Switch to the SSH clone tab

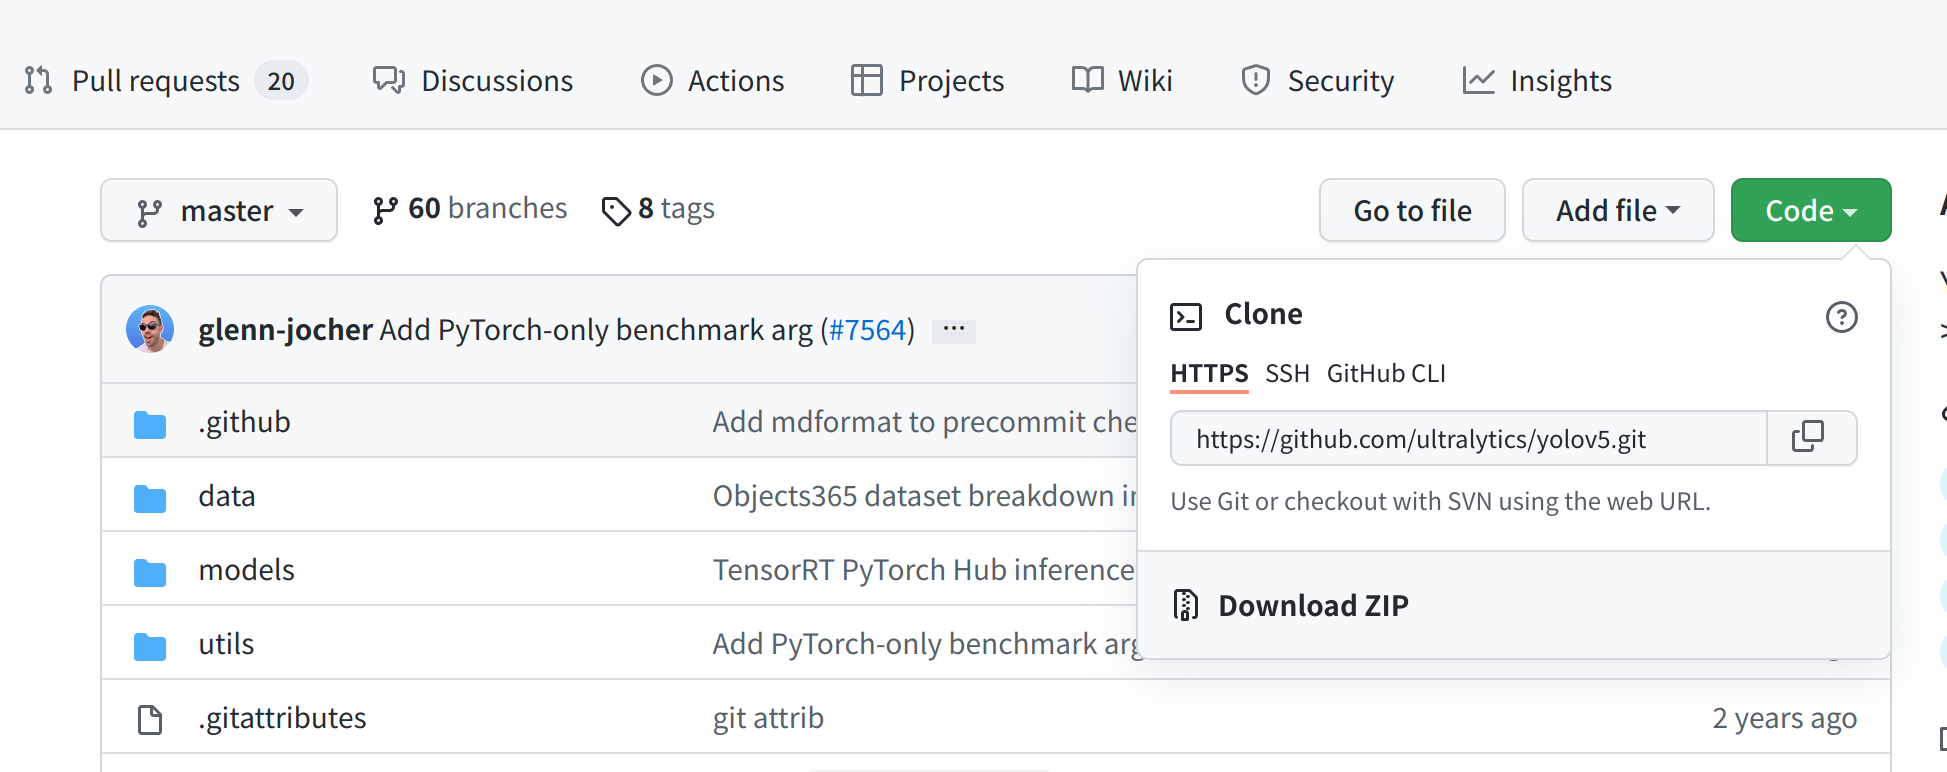1287,373
